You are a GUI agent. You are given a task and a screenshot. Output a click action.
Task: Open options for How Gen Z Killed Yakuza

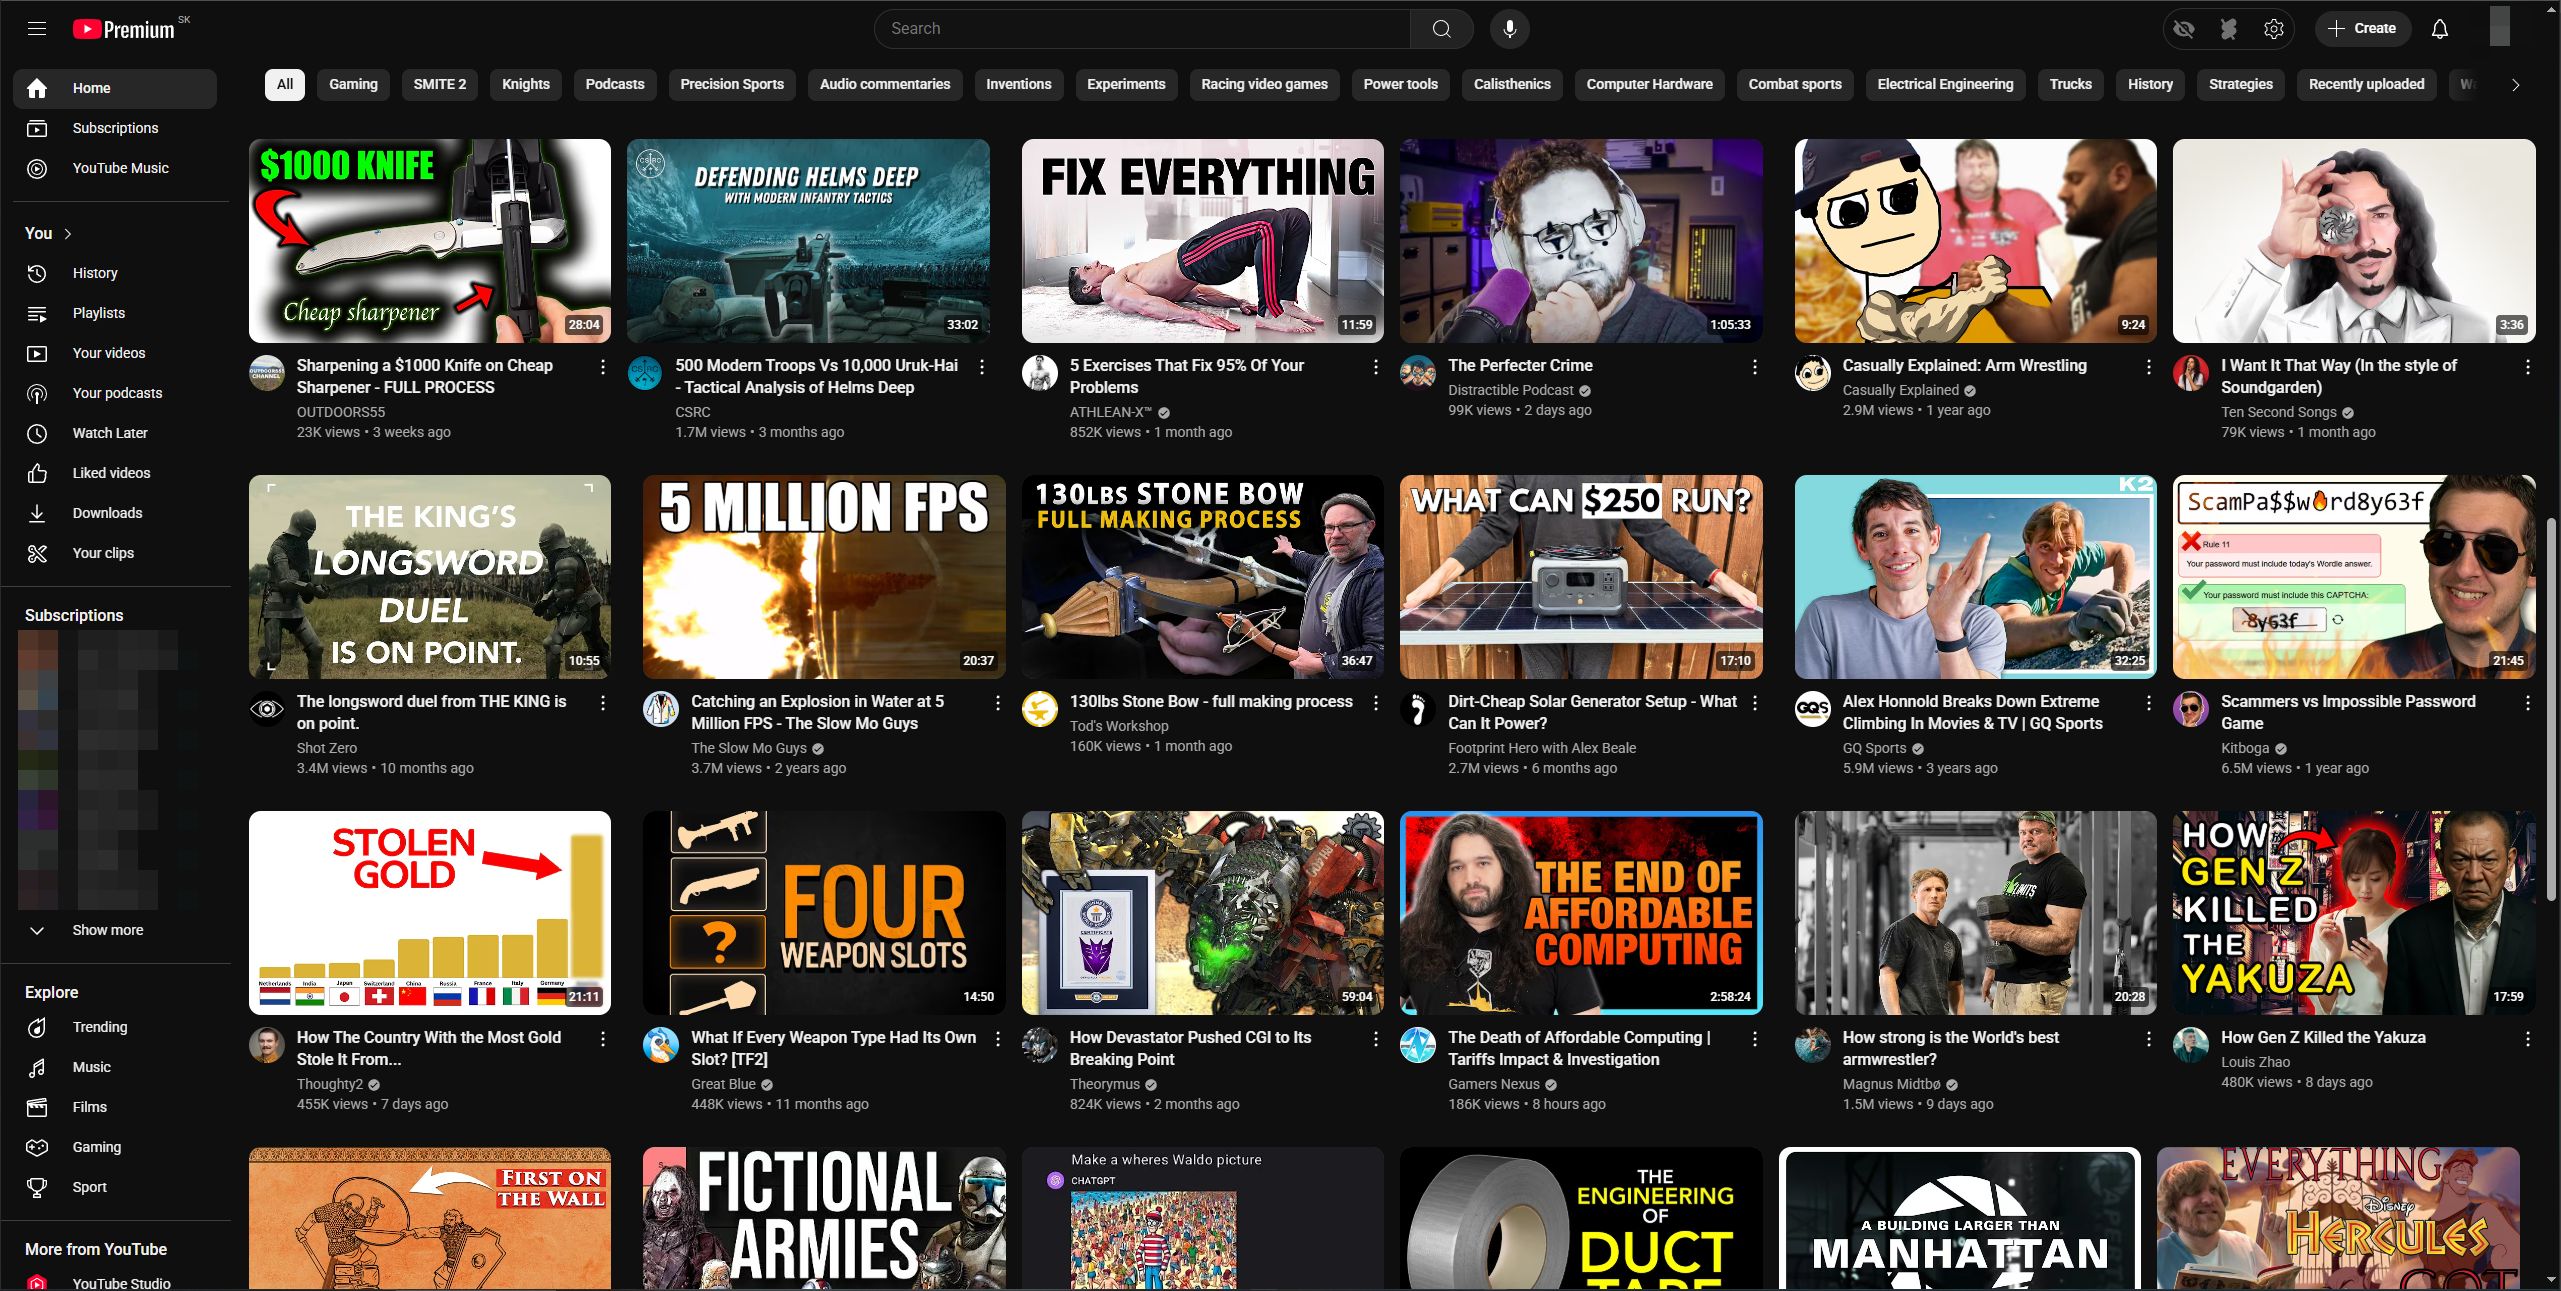tap(2527, 1039)
